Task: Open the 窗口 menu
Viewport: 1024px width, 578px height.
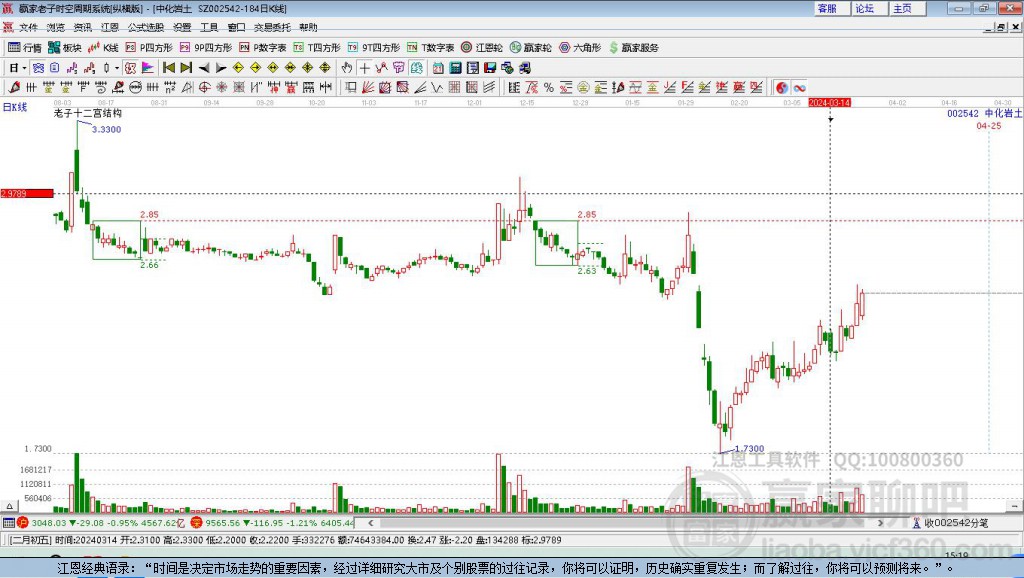Action: coord(236,27)
